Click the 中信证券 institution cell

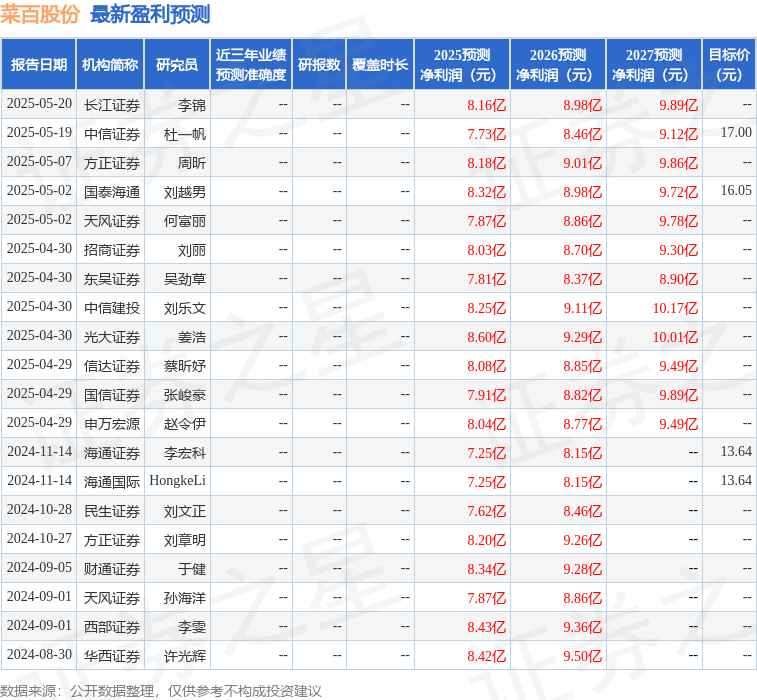[x=112, y=134]
